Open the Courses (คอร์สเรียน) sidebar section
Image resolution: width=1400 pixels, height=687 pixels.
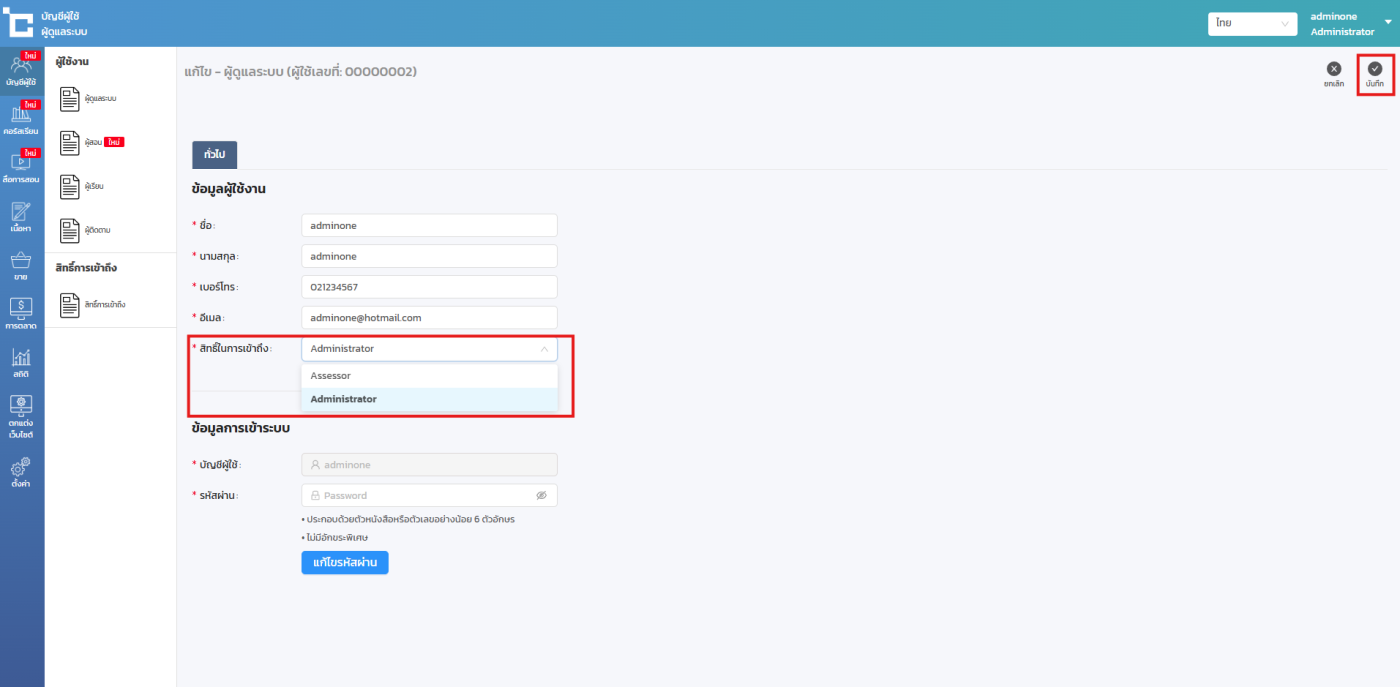tap(21, 119)
